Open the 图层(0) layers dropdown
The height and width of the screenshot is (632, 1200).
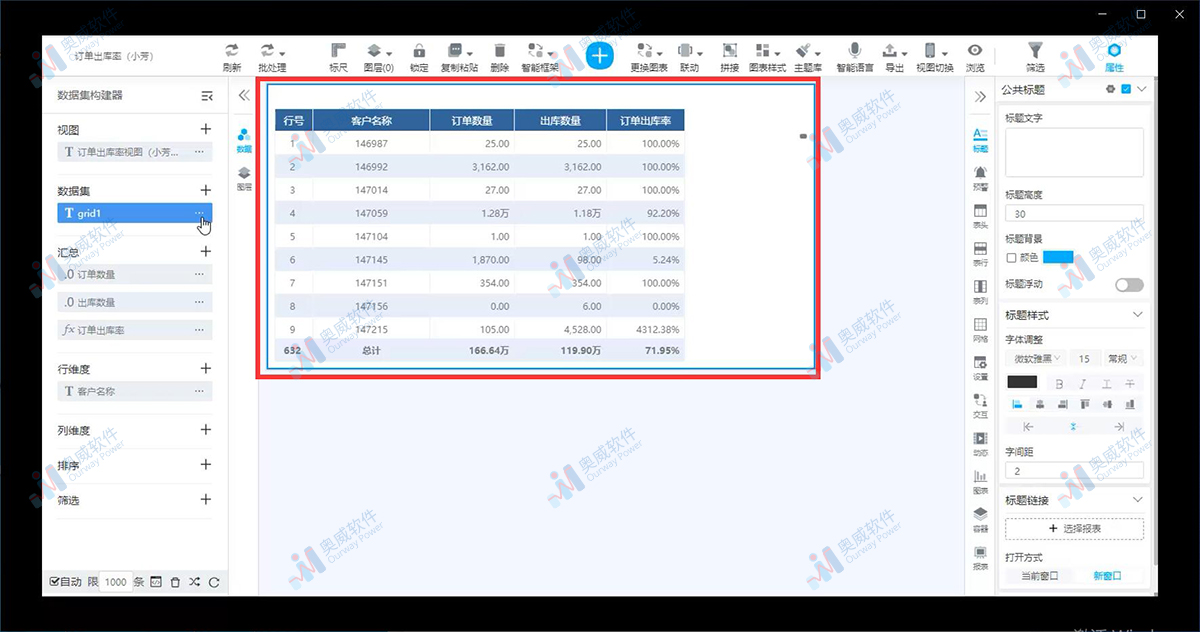pos(378,57)
